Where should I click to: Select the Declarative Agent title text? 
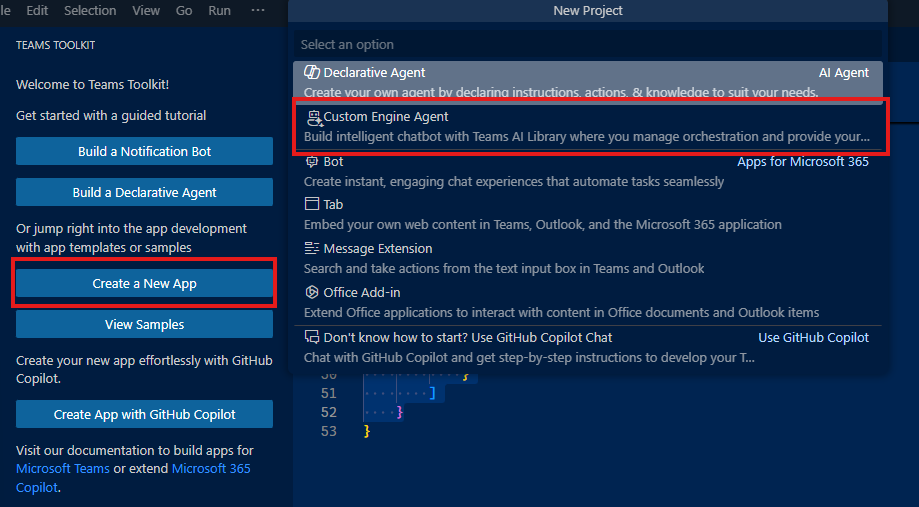click(374, 72)
